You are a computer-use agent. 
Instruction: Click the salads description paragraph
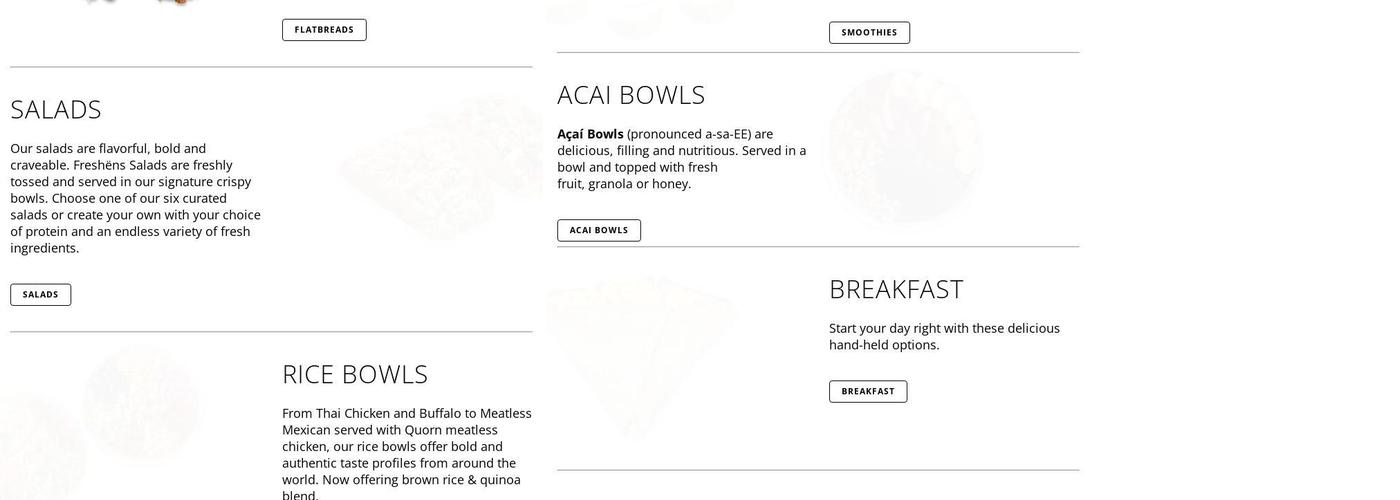click(135, 198)
